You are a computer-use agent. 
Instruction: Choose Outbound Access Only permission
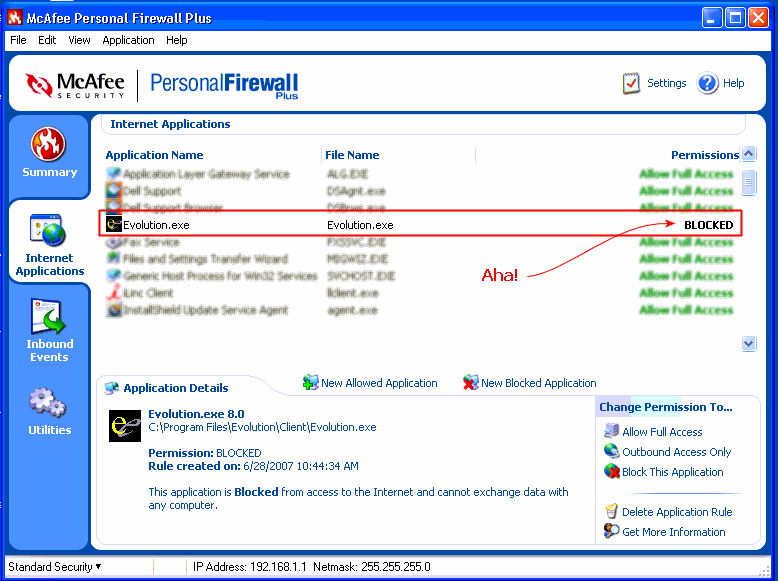click(676, 452)
